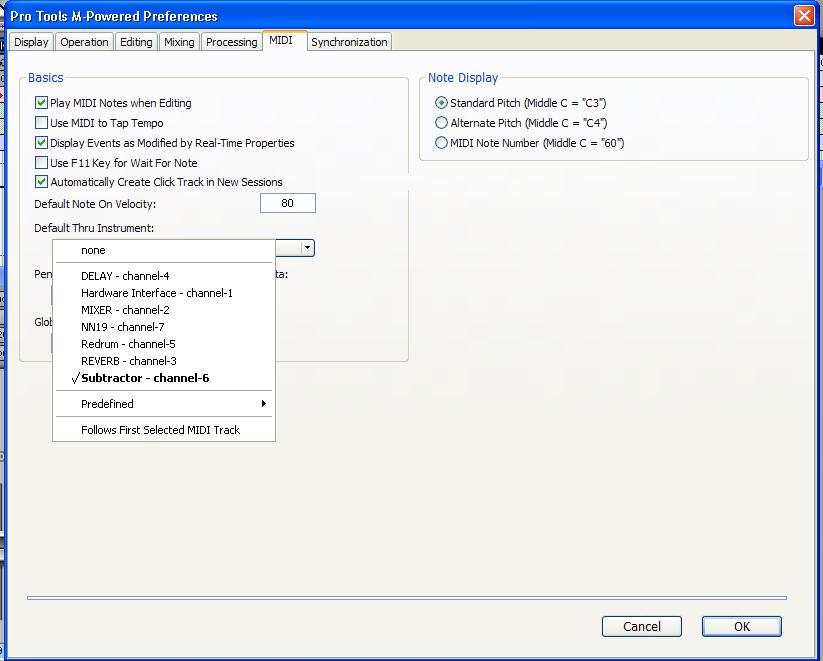Enable Use F11 Key for Wait For Note
Screen dimensions: 823x661
pos(41,163)
